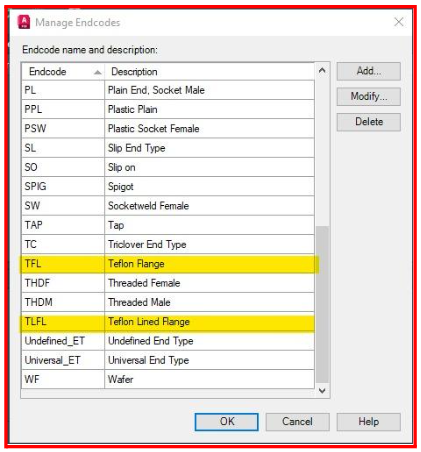Image resolution: width=421 pixels, height=452 pixels.
Task: Click the Add... button
Action: [369, 71]
